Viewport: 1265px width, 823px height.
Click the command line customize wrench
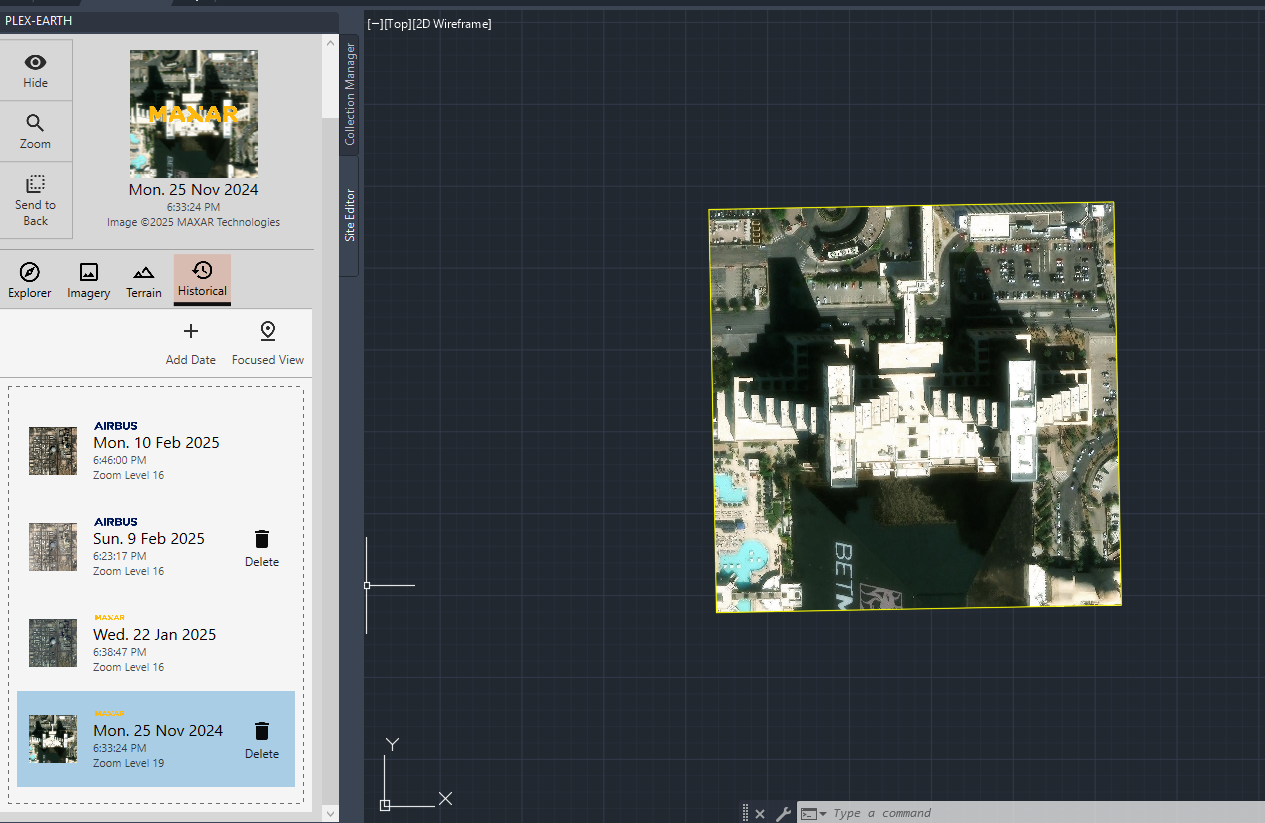(x=784, y=814)
